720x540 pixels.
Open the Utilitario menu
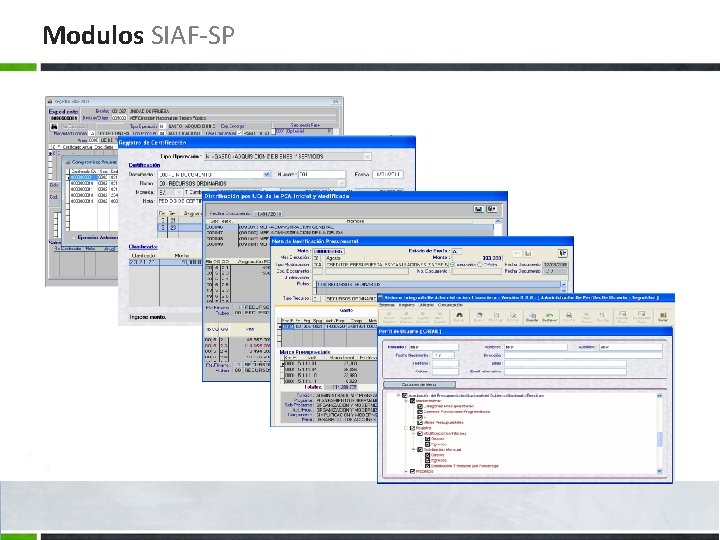point(426,305)
